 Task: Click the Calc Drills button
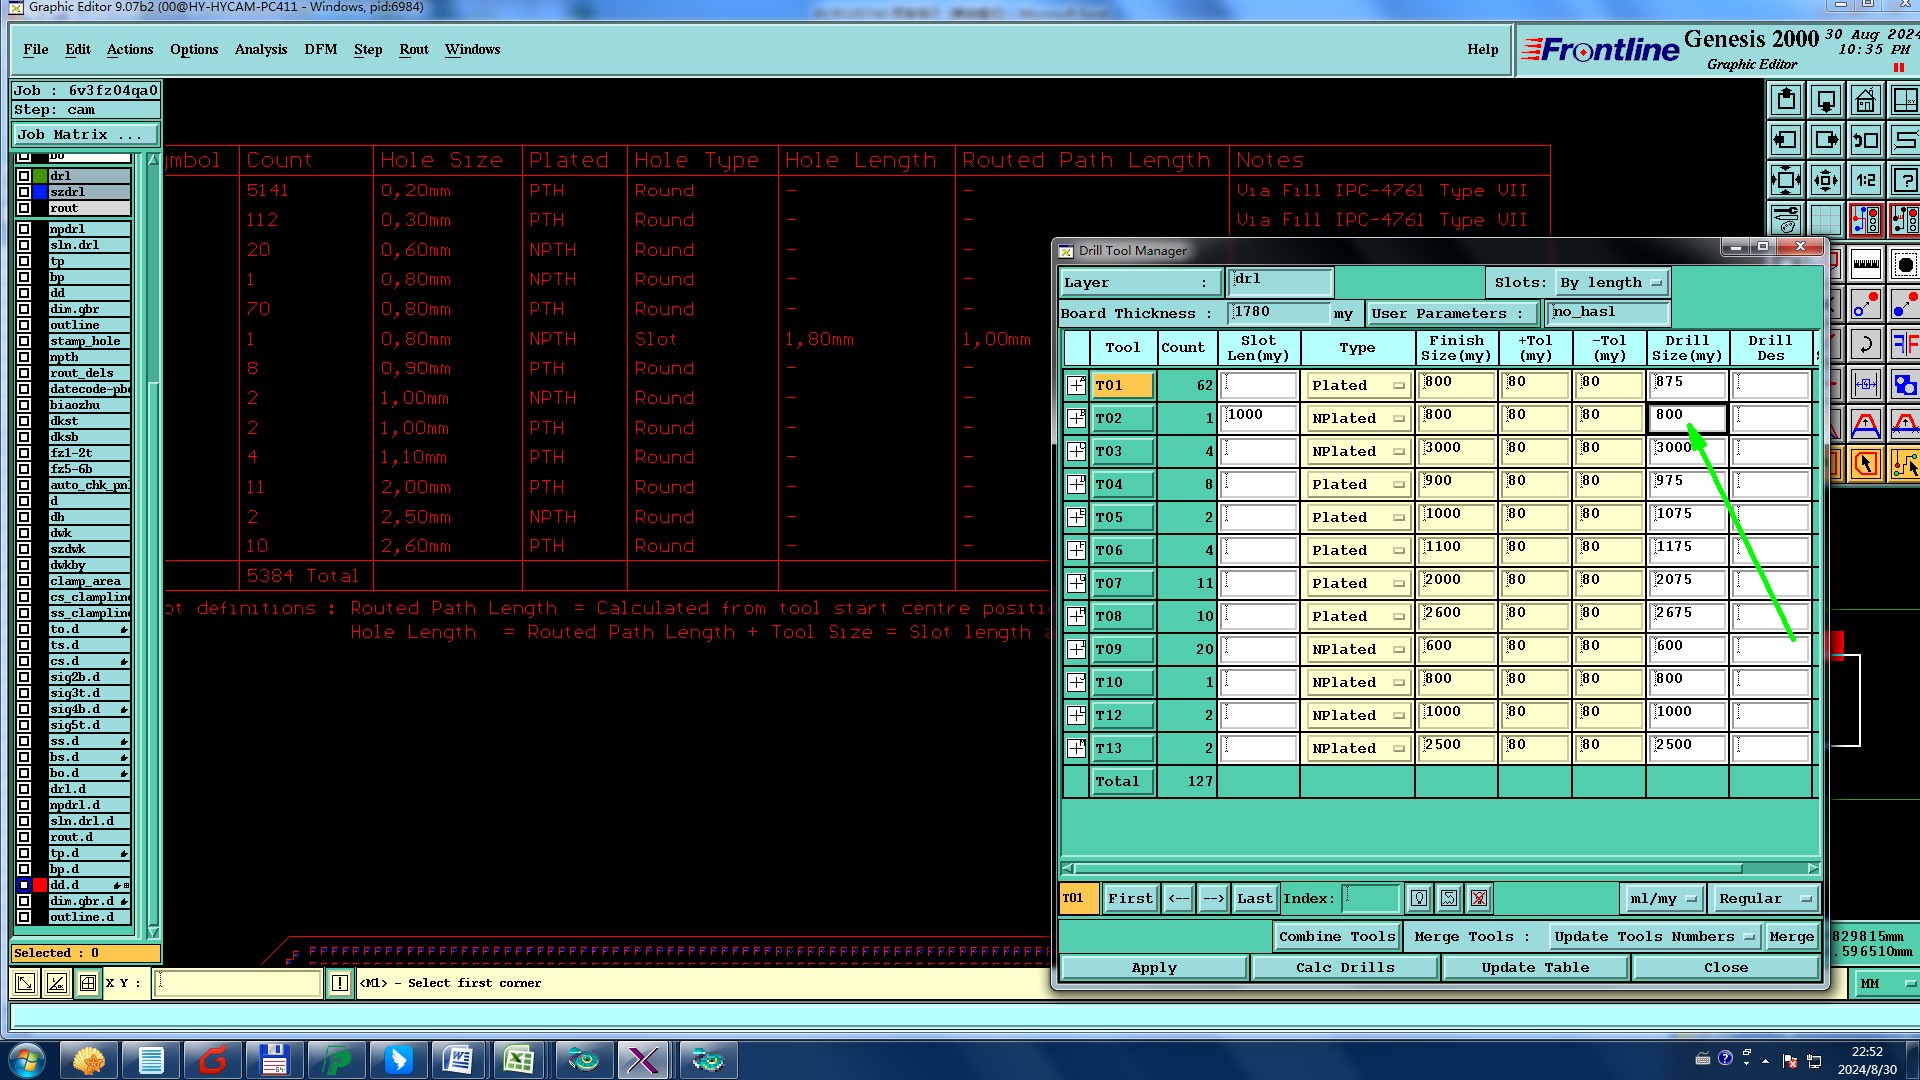pyautogui.click(x=1344, y=967)
